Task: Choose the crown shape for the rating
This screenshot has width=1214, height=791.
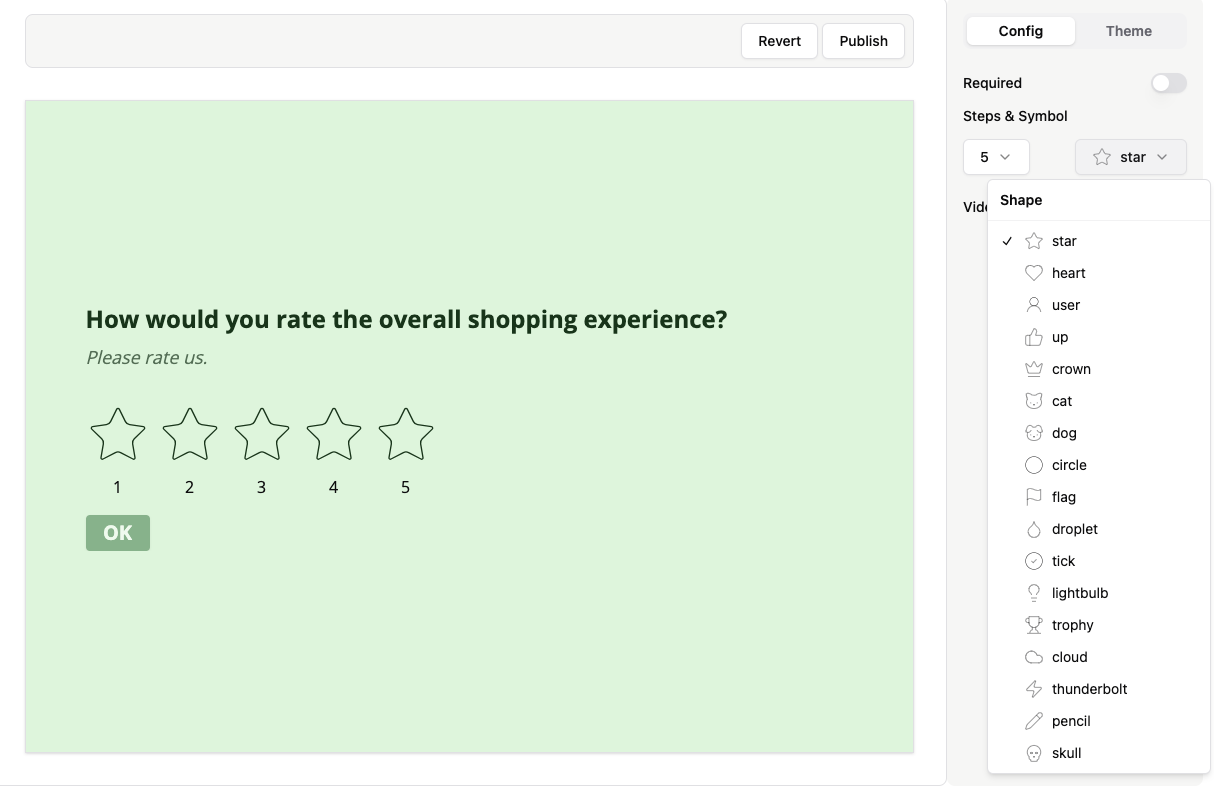Action: click(1071, 369)
